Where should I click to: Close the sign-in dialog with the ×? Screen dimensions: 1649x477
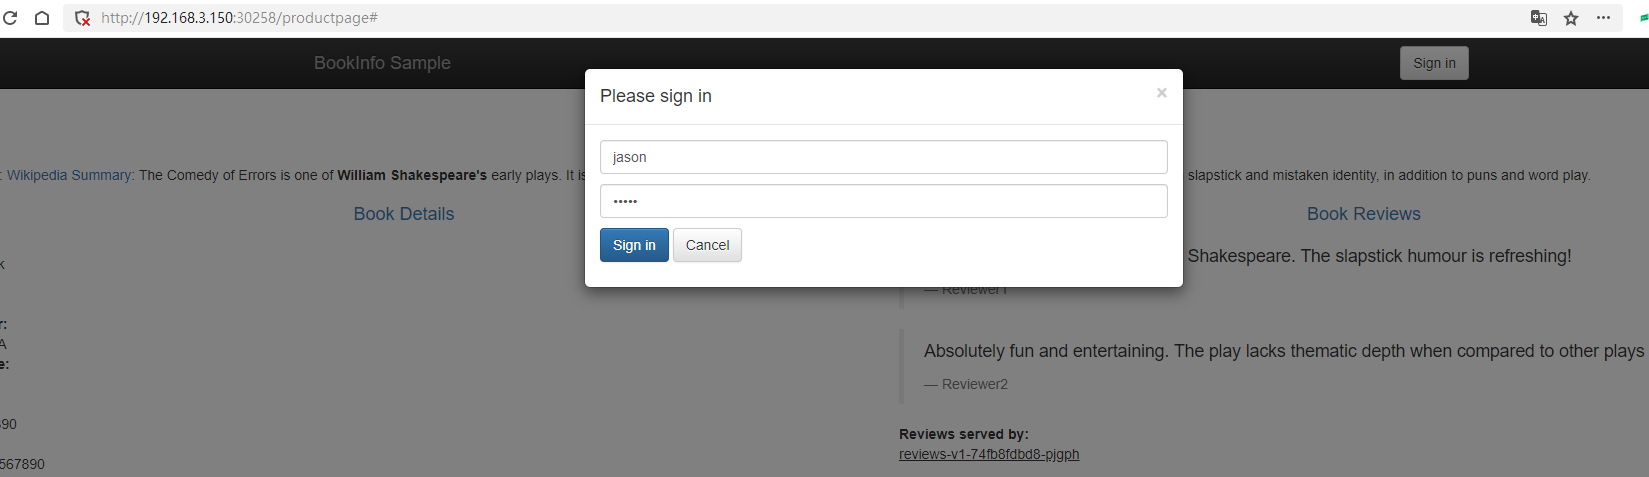1161,93
